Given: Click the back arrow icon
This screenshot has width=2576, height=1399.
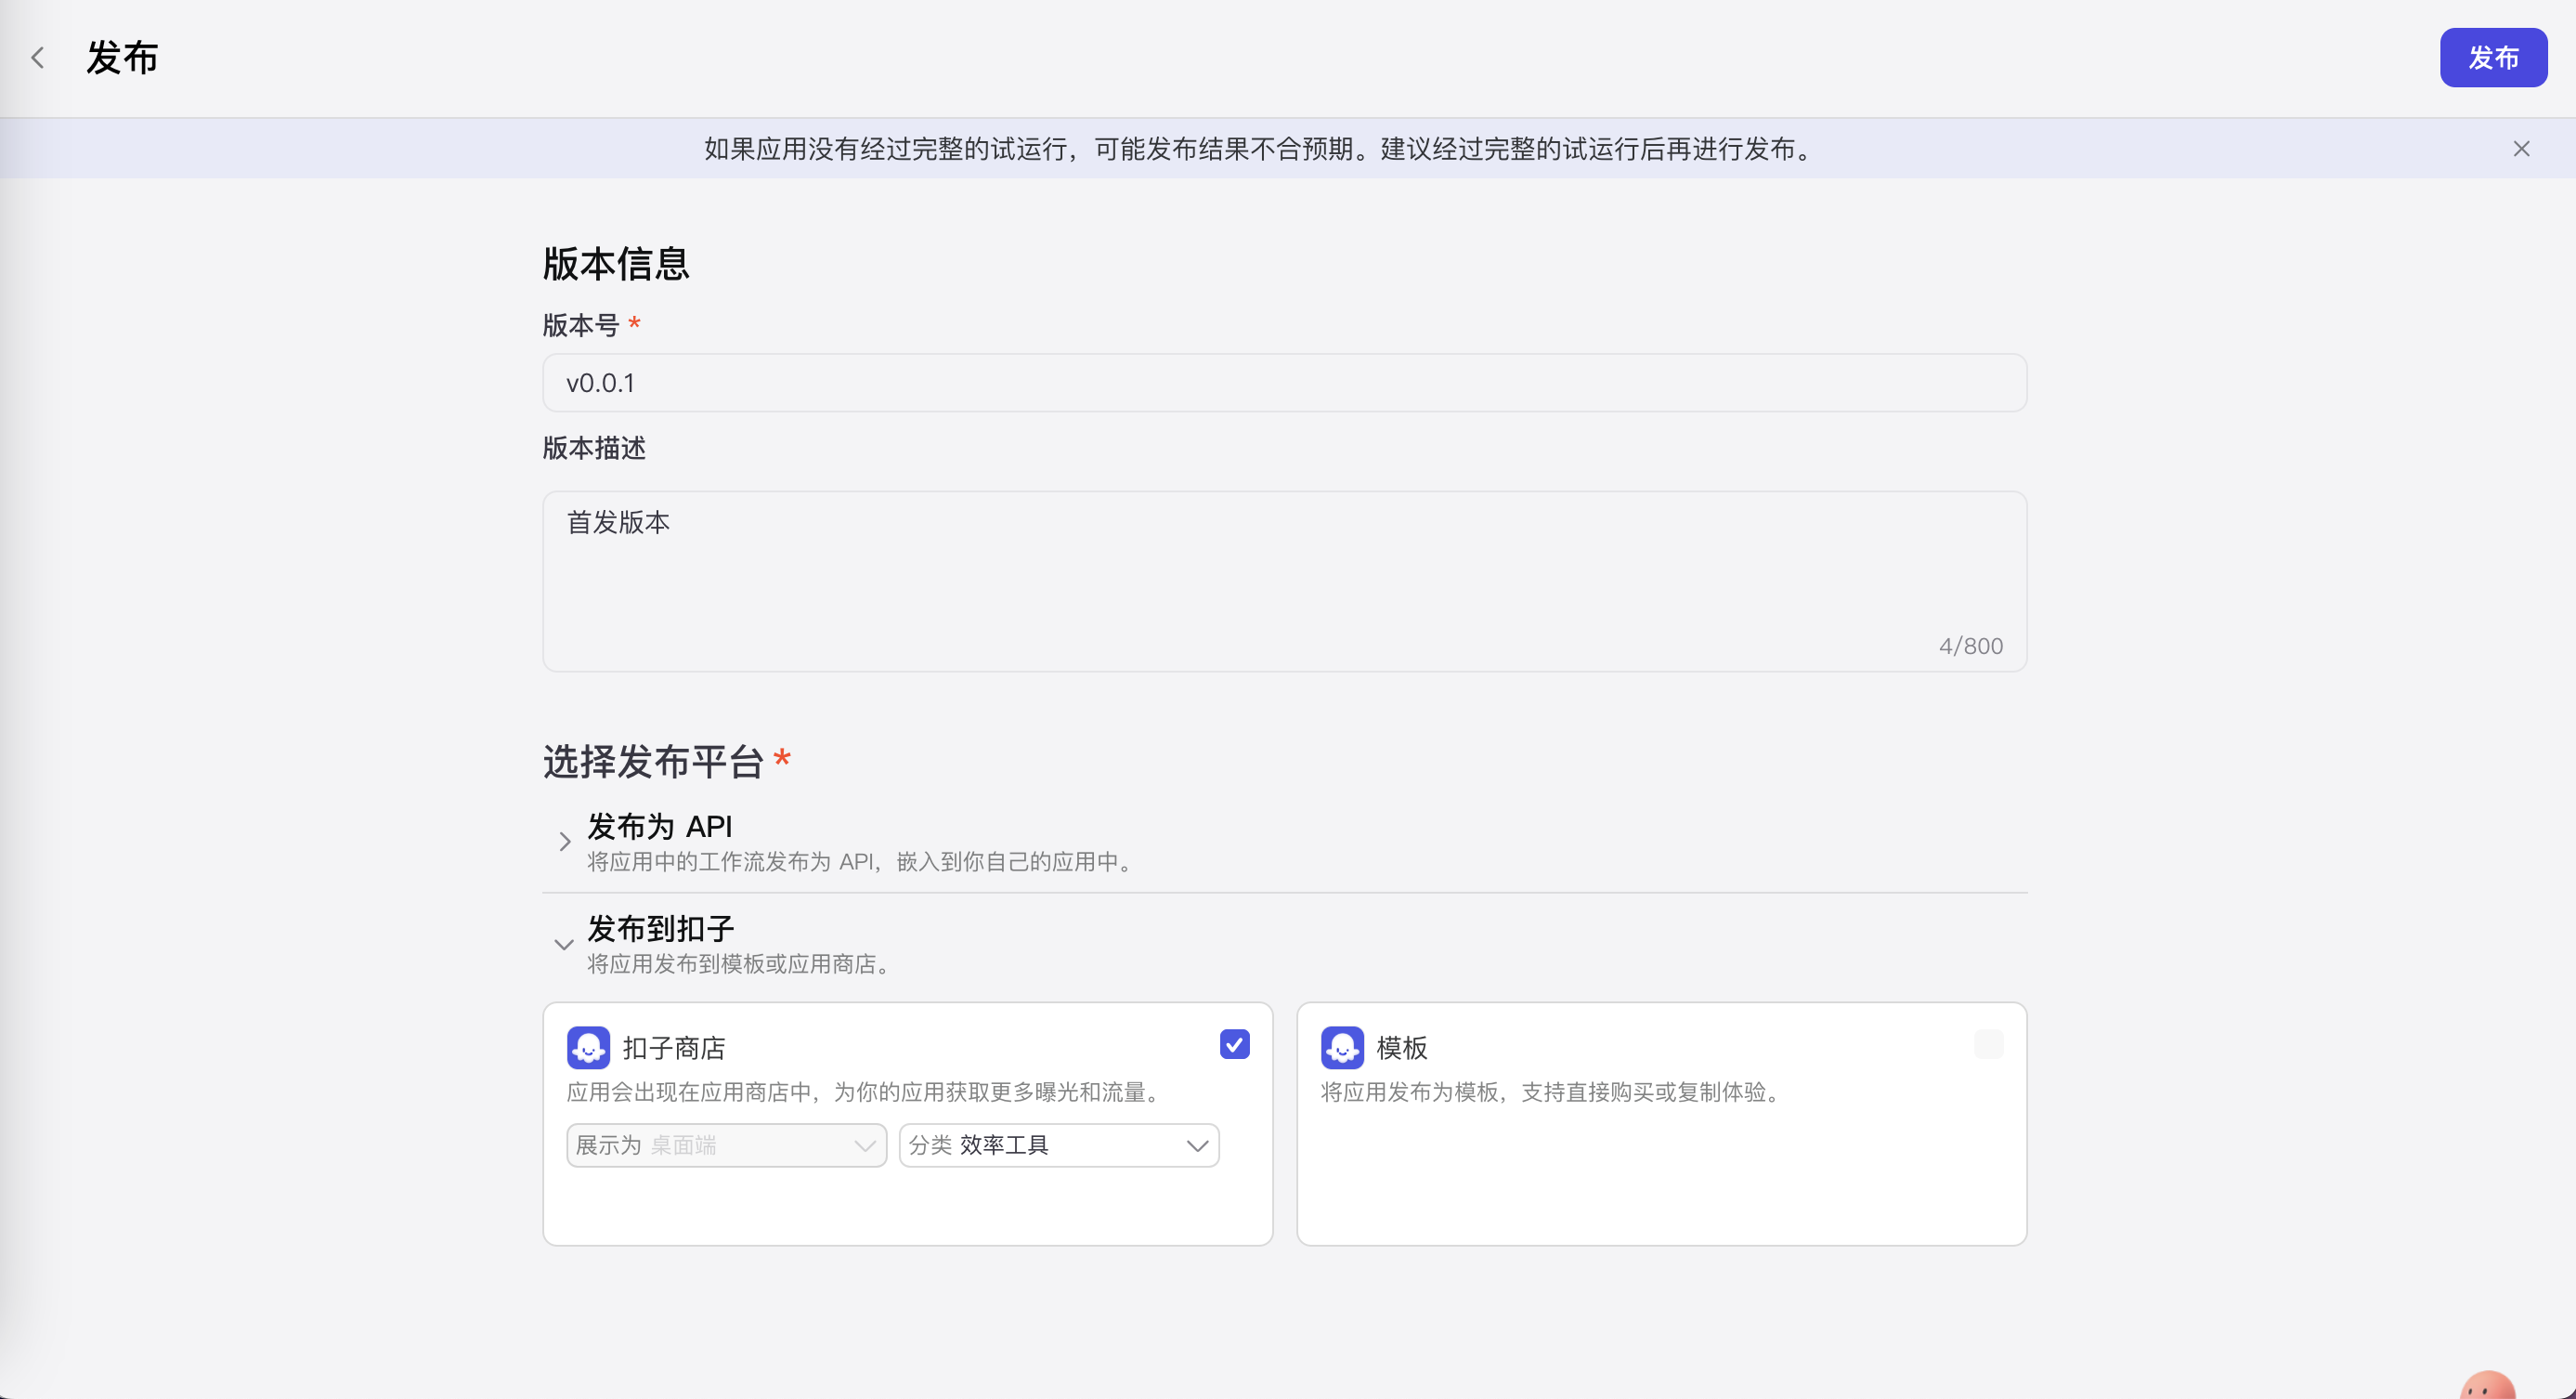Looking at the screenshot, I should click(x=38, y=58).
